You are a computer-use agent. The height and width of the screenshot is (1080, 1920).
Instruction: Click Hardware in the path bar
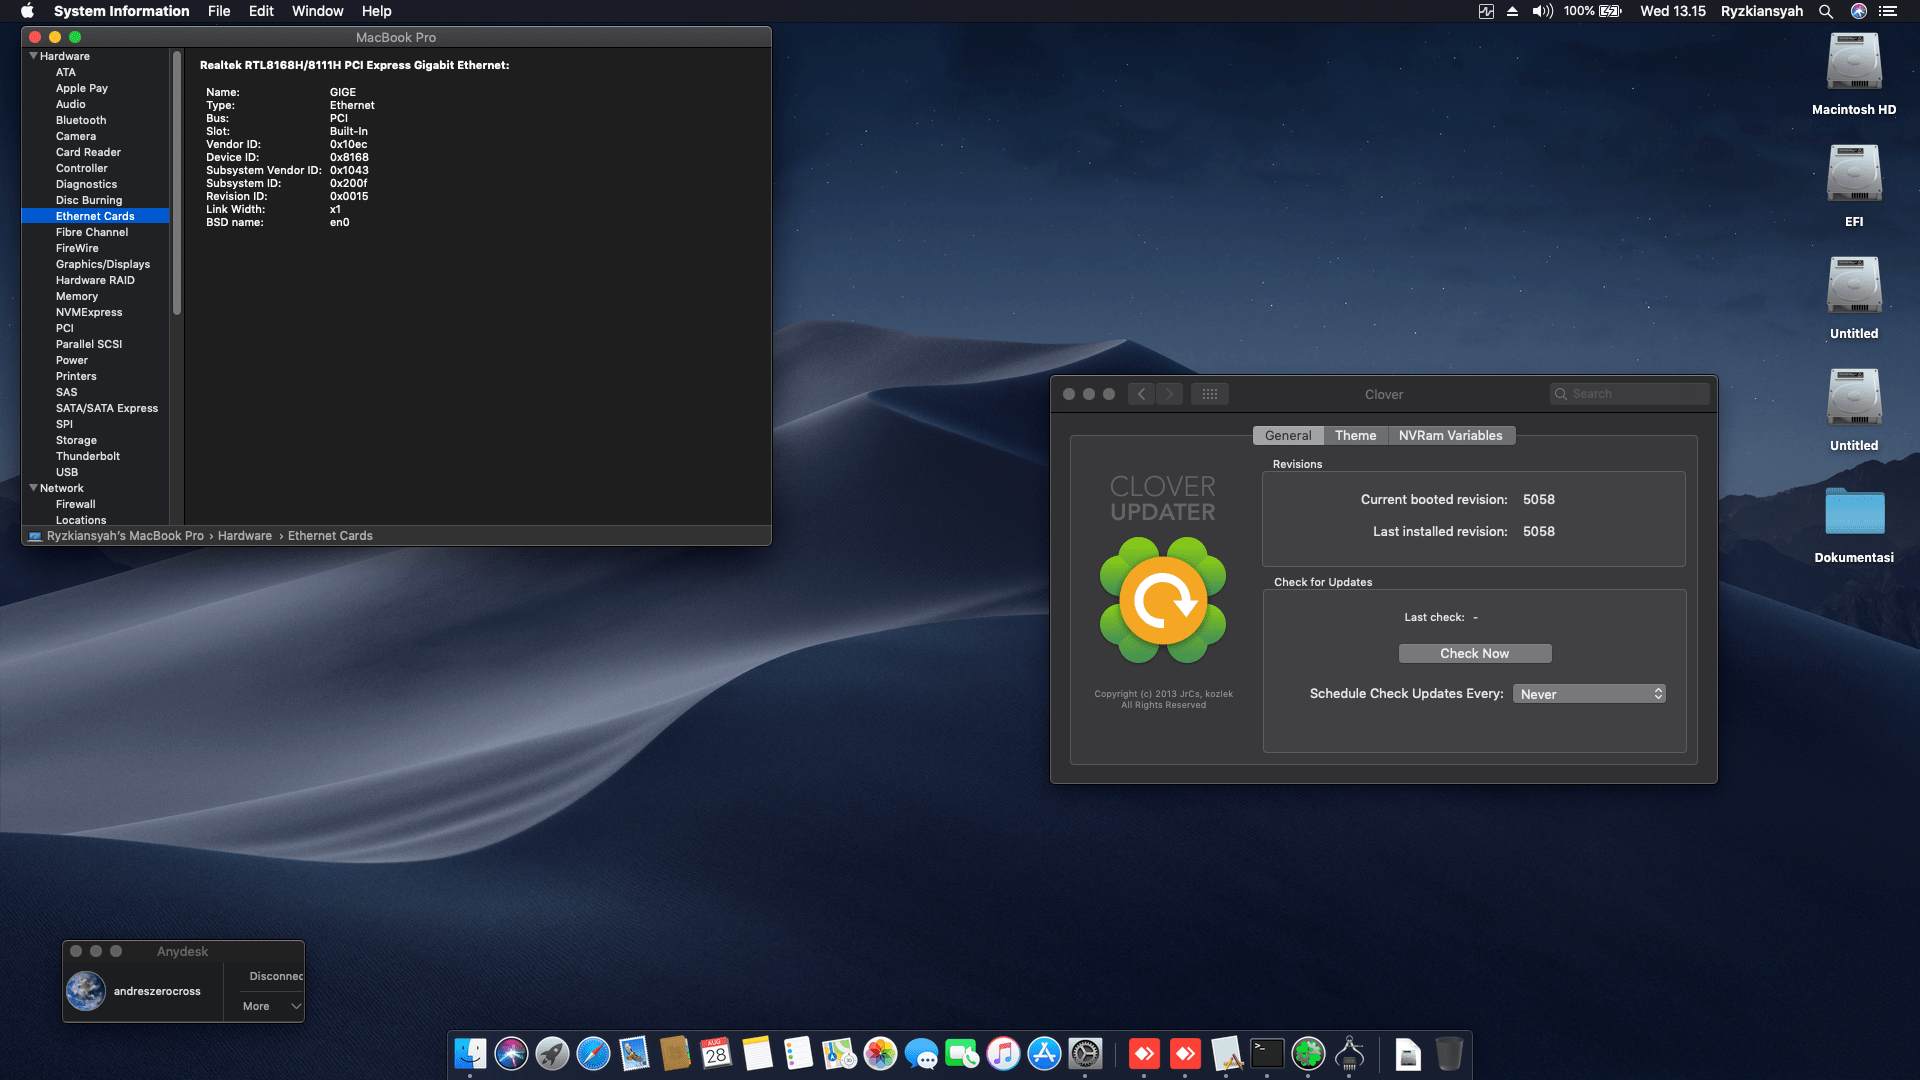[x=245, y=536]
